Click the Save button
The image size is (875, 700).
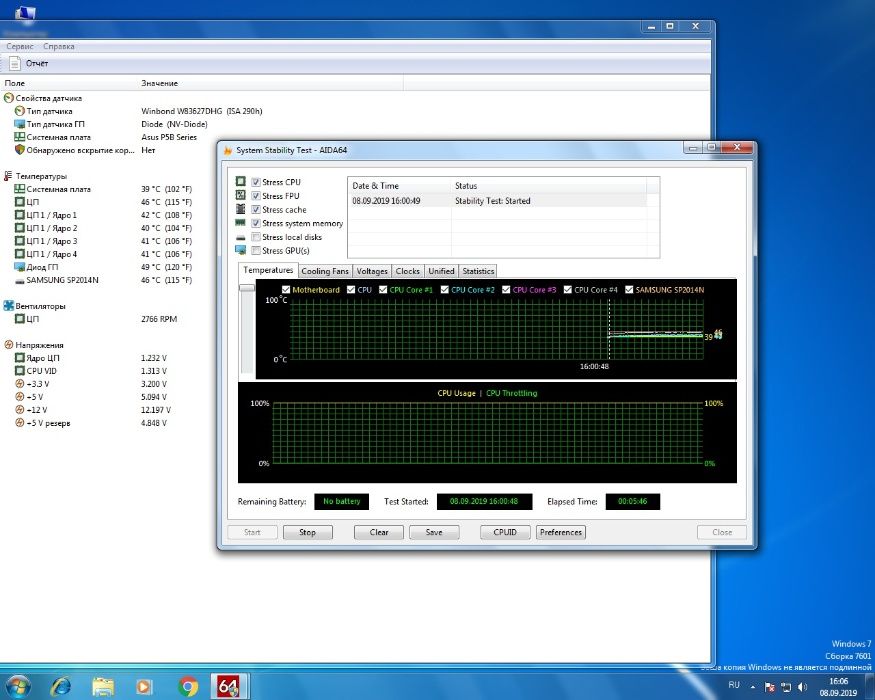tap(434, 532)
